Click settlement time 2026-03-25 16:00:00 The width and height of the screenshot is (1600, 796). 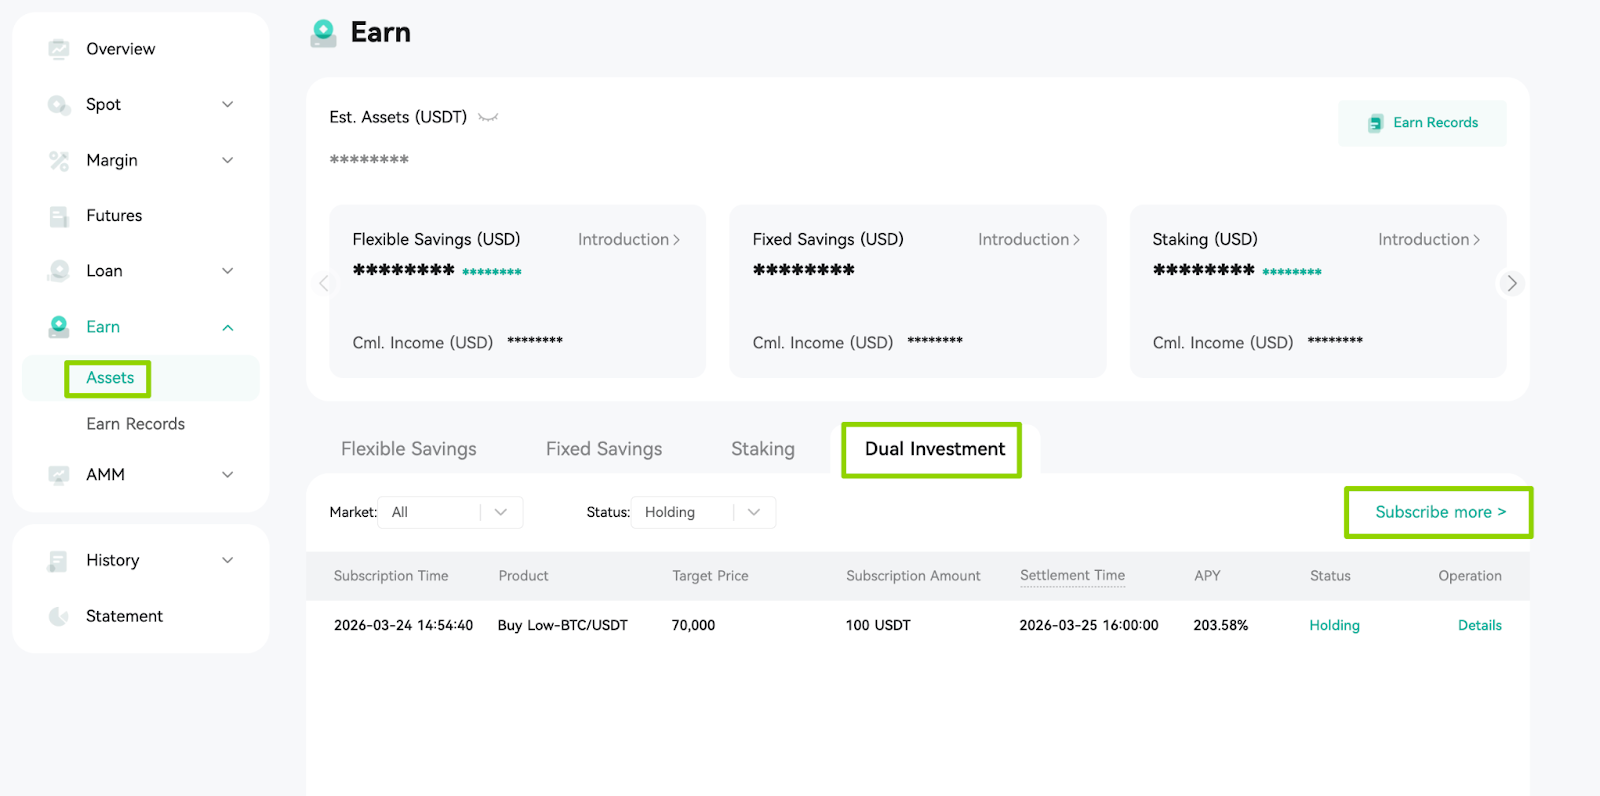point(1089,626)
